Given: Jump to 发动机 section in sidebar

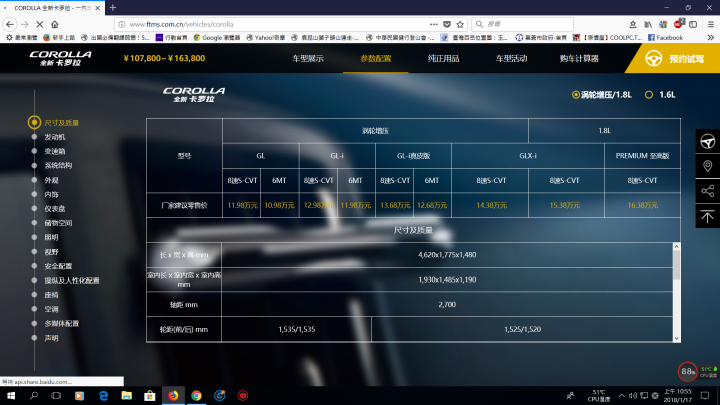Looking at the screenshot, I should point(55,137).
